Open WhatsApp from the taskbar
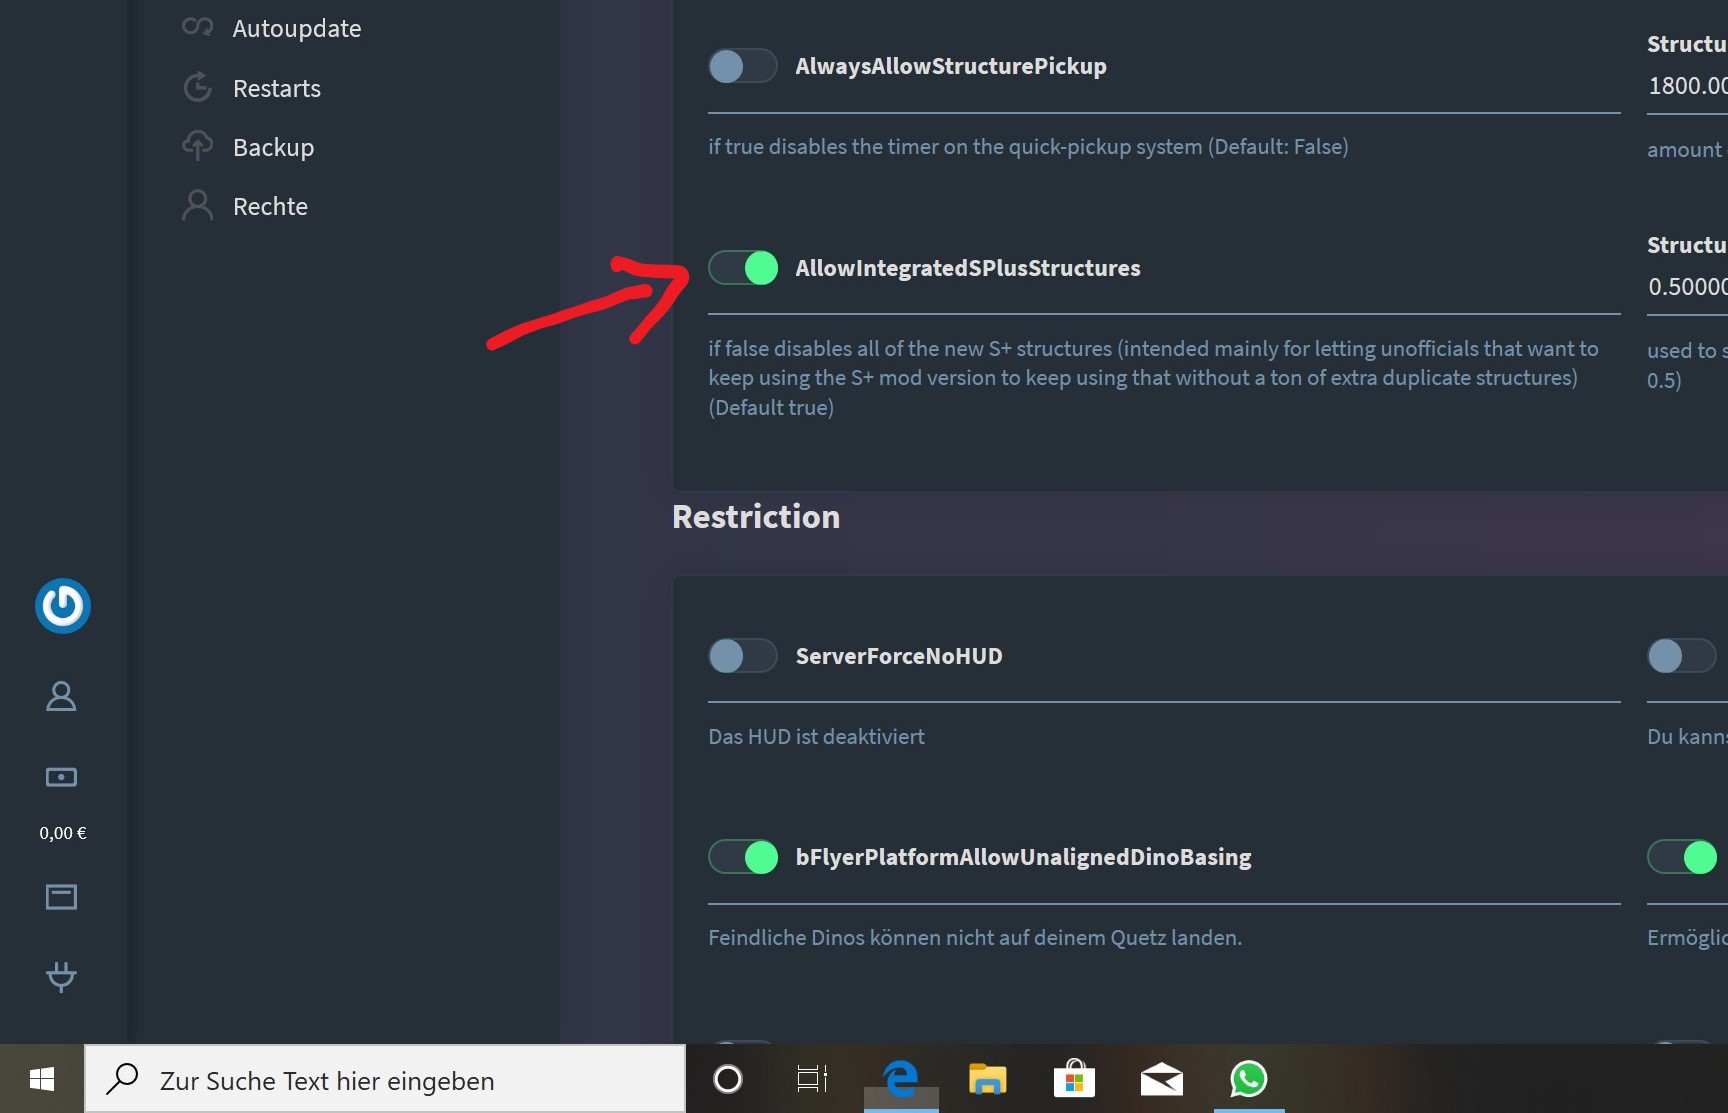 (x=1249, y=1079)
